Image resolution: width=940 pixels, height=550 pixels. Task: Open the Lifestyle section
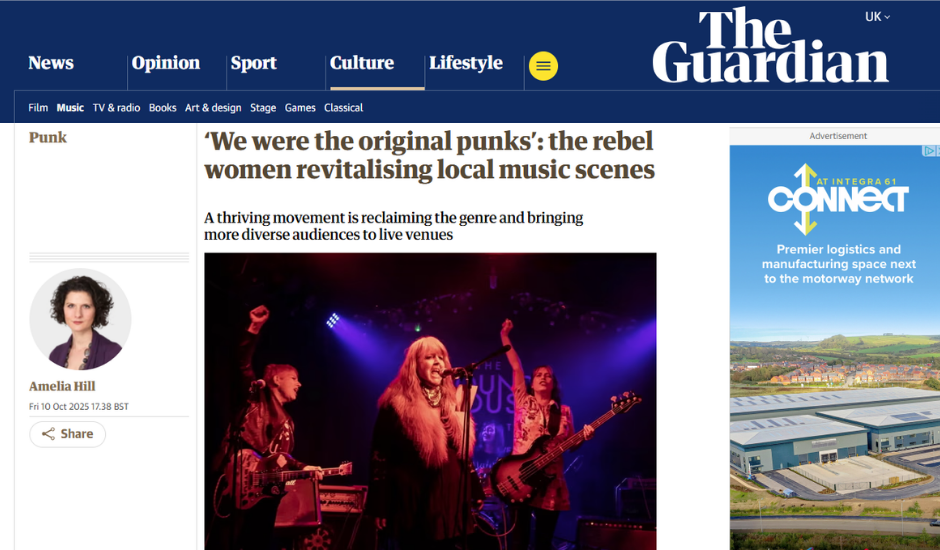(x=466, y=63)
